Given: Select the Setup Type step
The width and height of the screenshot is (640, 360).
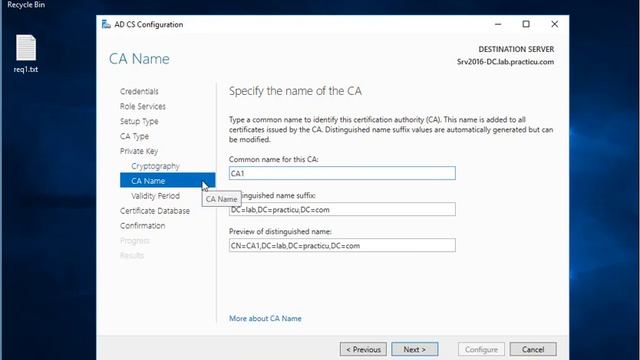Looking at the screenshot, I should (139, 121).
